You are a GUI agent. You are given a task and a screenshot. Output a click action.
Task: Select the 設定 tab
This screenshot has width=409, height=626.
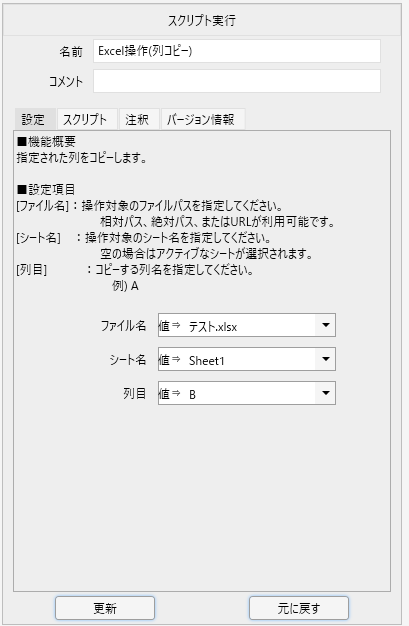point(34,119)
